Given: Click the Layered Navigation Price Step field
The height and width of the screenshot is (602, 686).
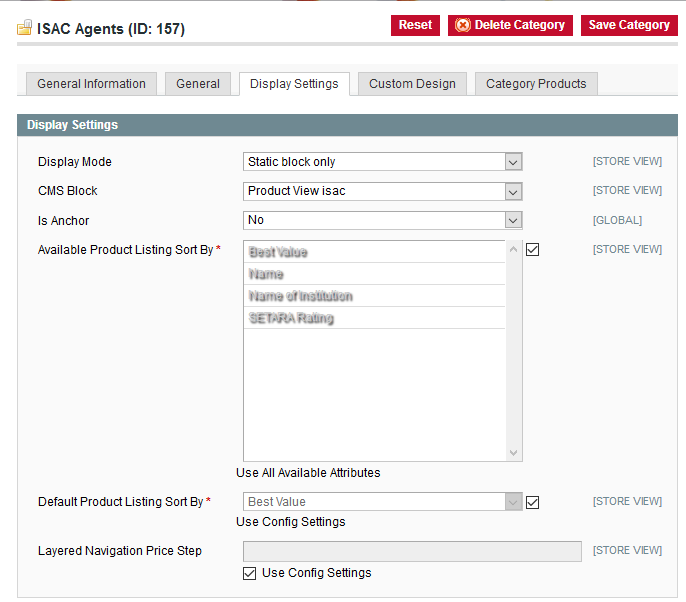Looking at the screenshot, I should click(x=412, y=551).
